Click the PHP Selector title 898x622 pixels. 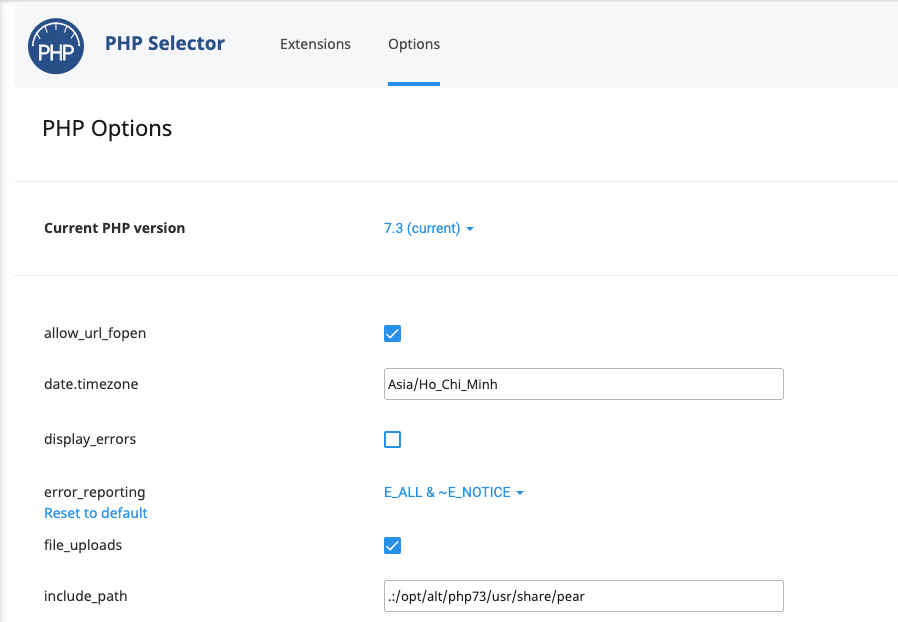pyautogui.click(x=165, y=44)
